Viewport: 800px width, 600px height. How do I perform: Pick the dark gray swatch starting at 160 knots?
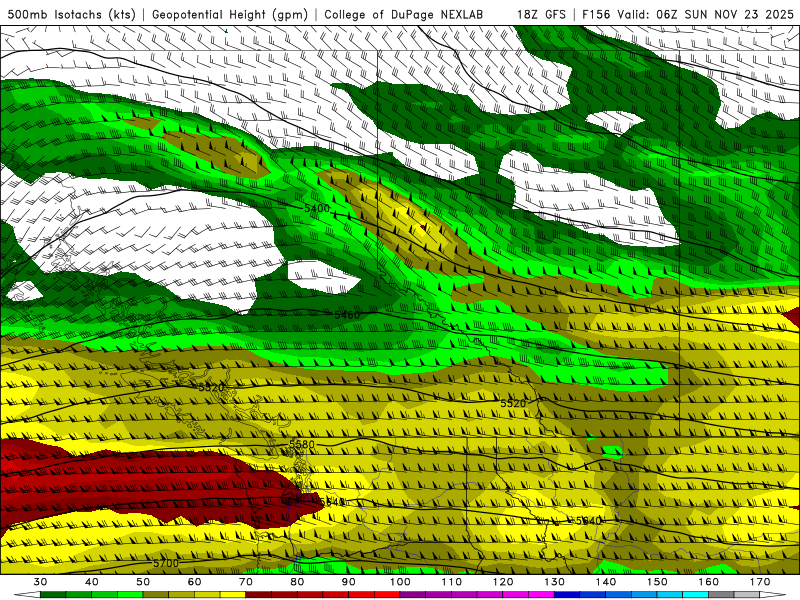pyautogui.click(x=721, y=595)
